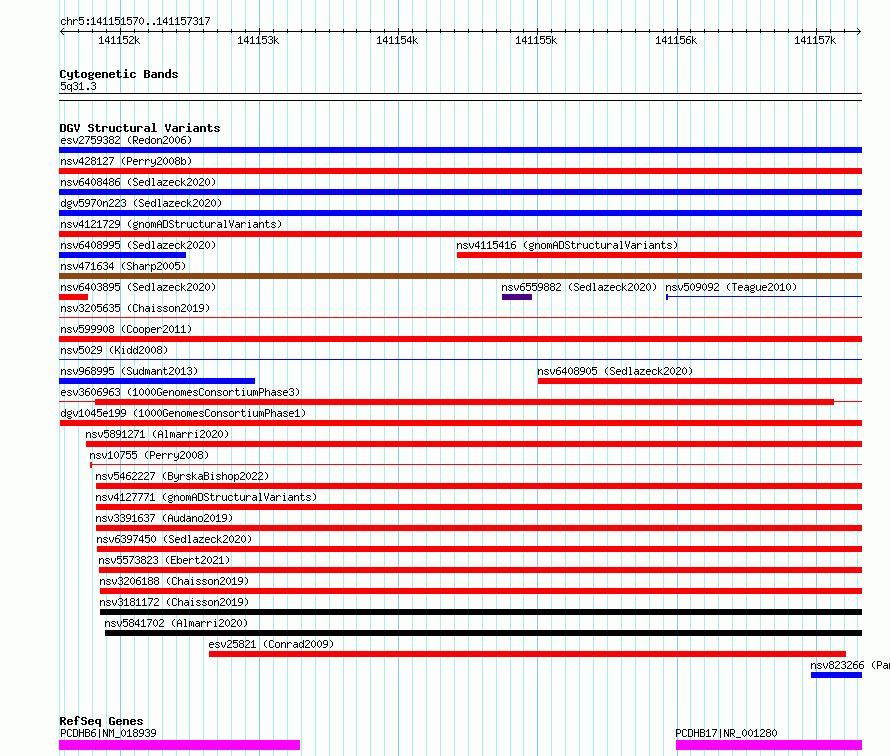Click nsv5029 (Kidd2008) label
The image size is (890, 756).
point(114,350)
